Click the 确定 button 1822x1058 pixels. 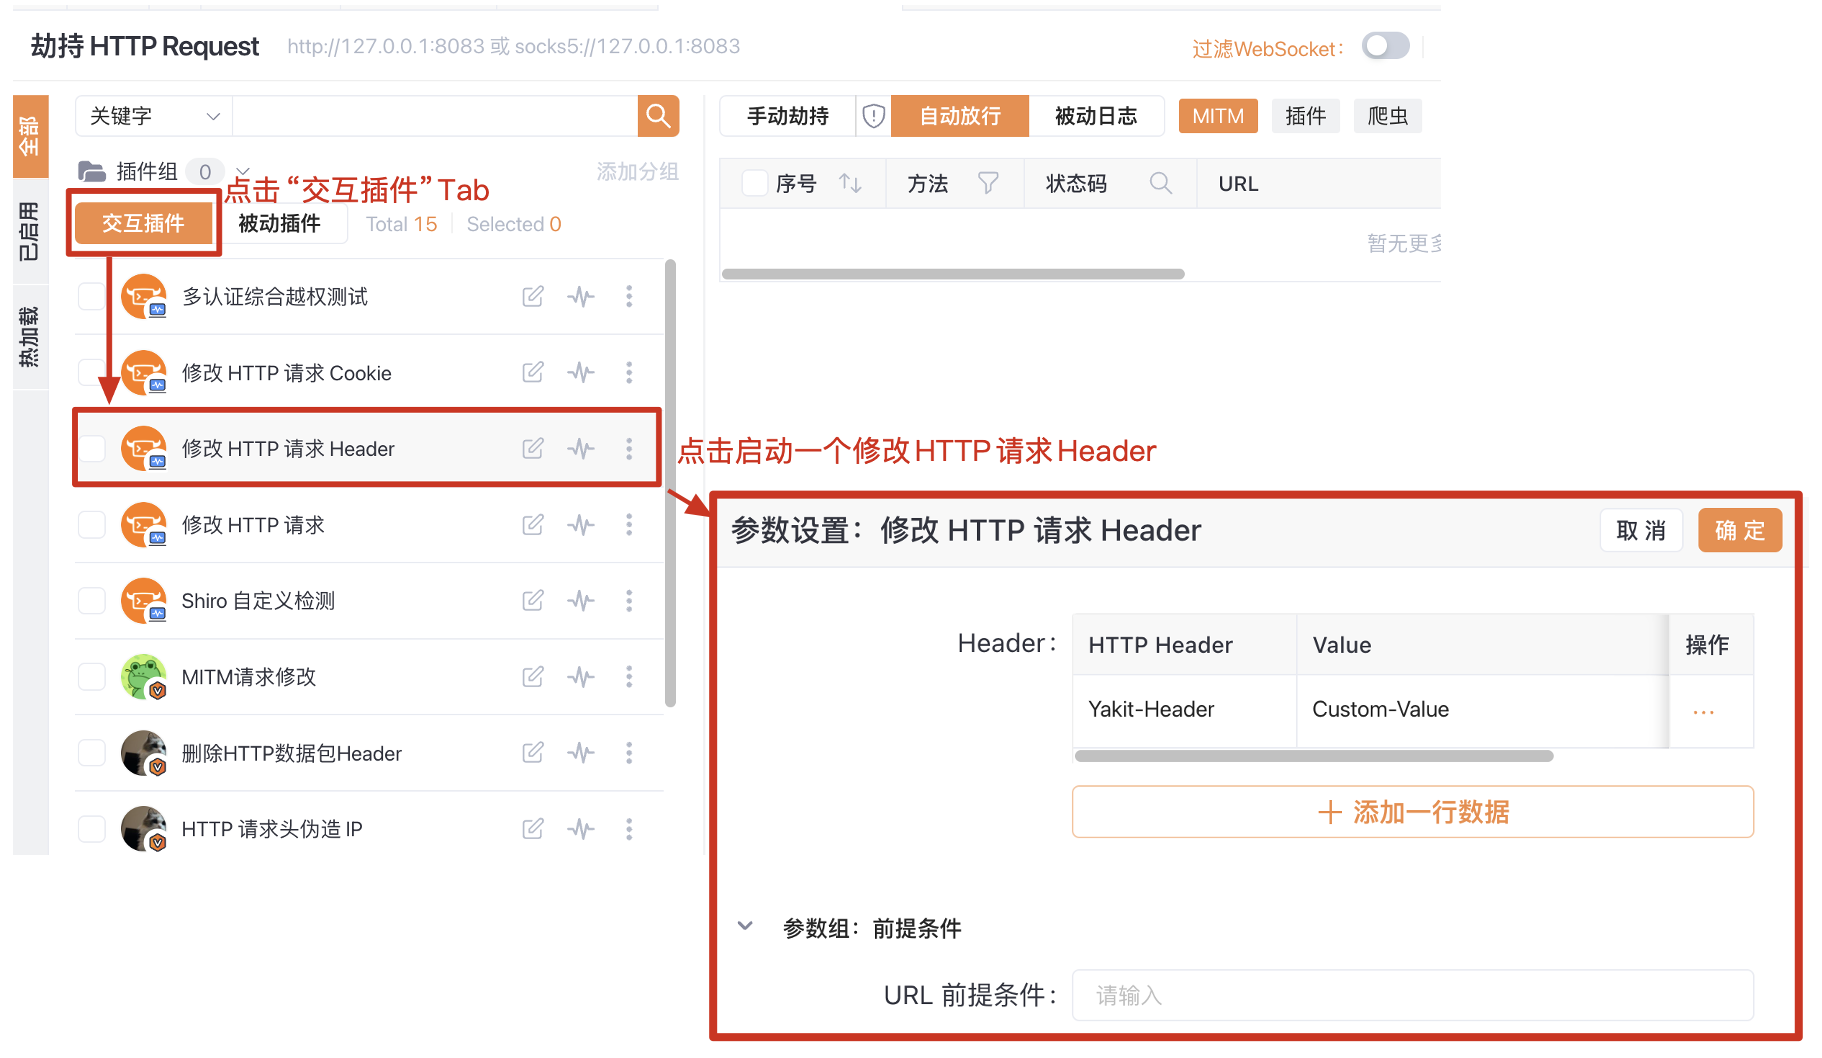(x=1740, y=530)
